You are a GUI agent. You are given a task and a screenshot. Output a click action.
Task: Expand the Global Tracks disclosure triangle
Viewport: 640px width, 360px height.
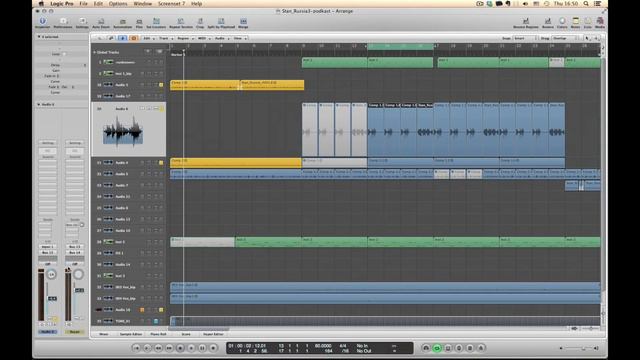pos(94,52)
